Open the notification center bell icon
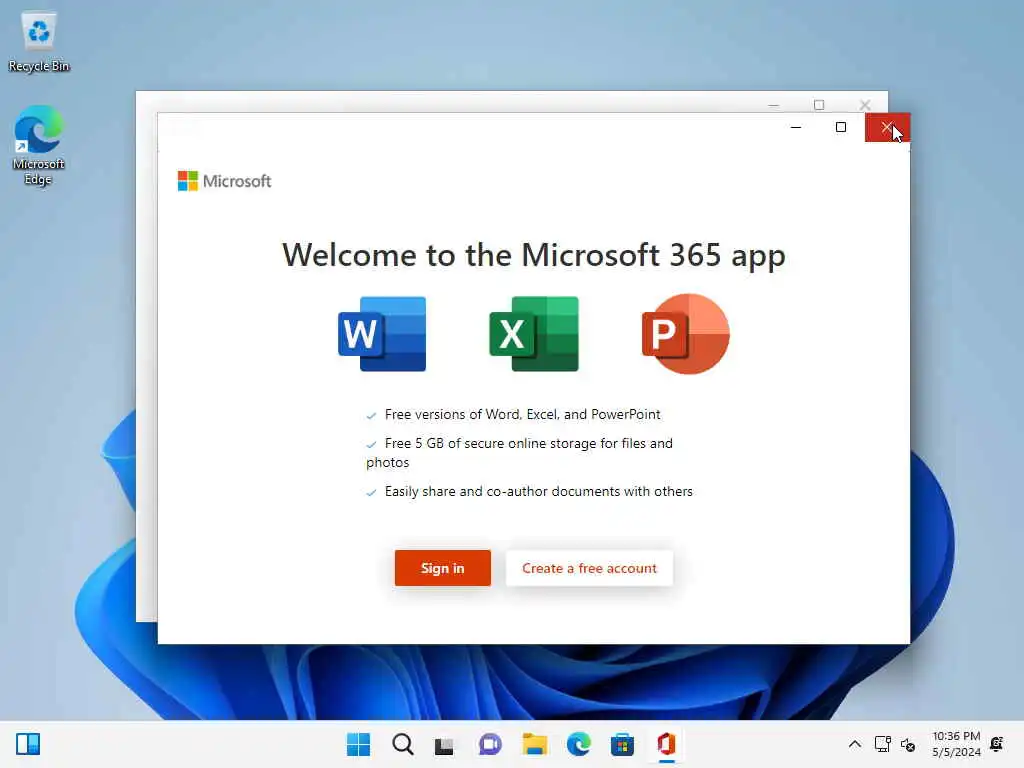Viewport: 1024px width, 768px height. click(997, 744)
